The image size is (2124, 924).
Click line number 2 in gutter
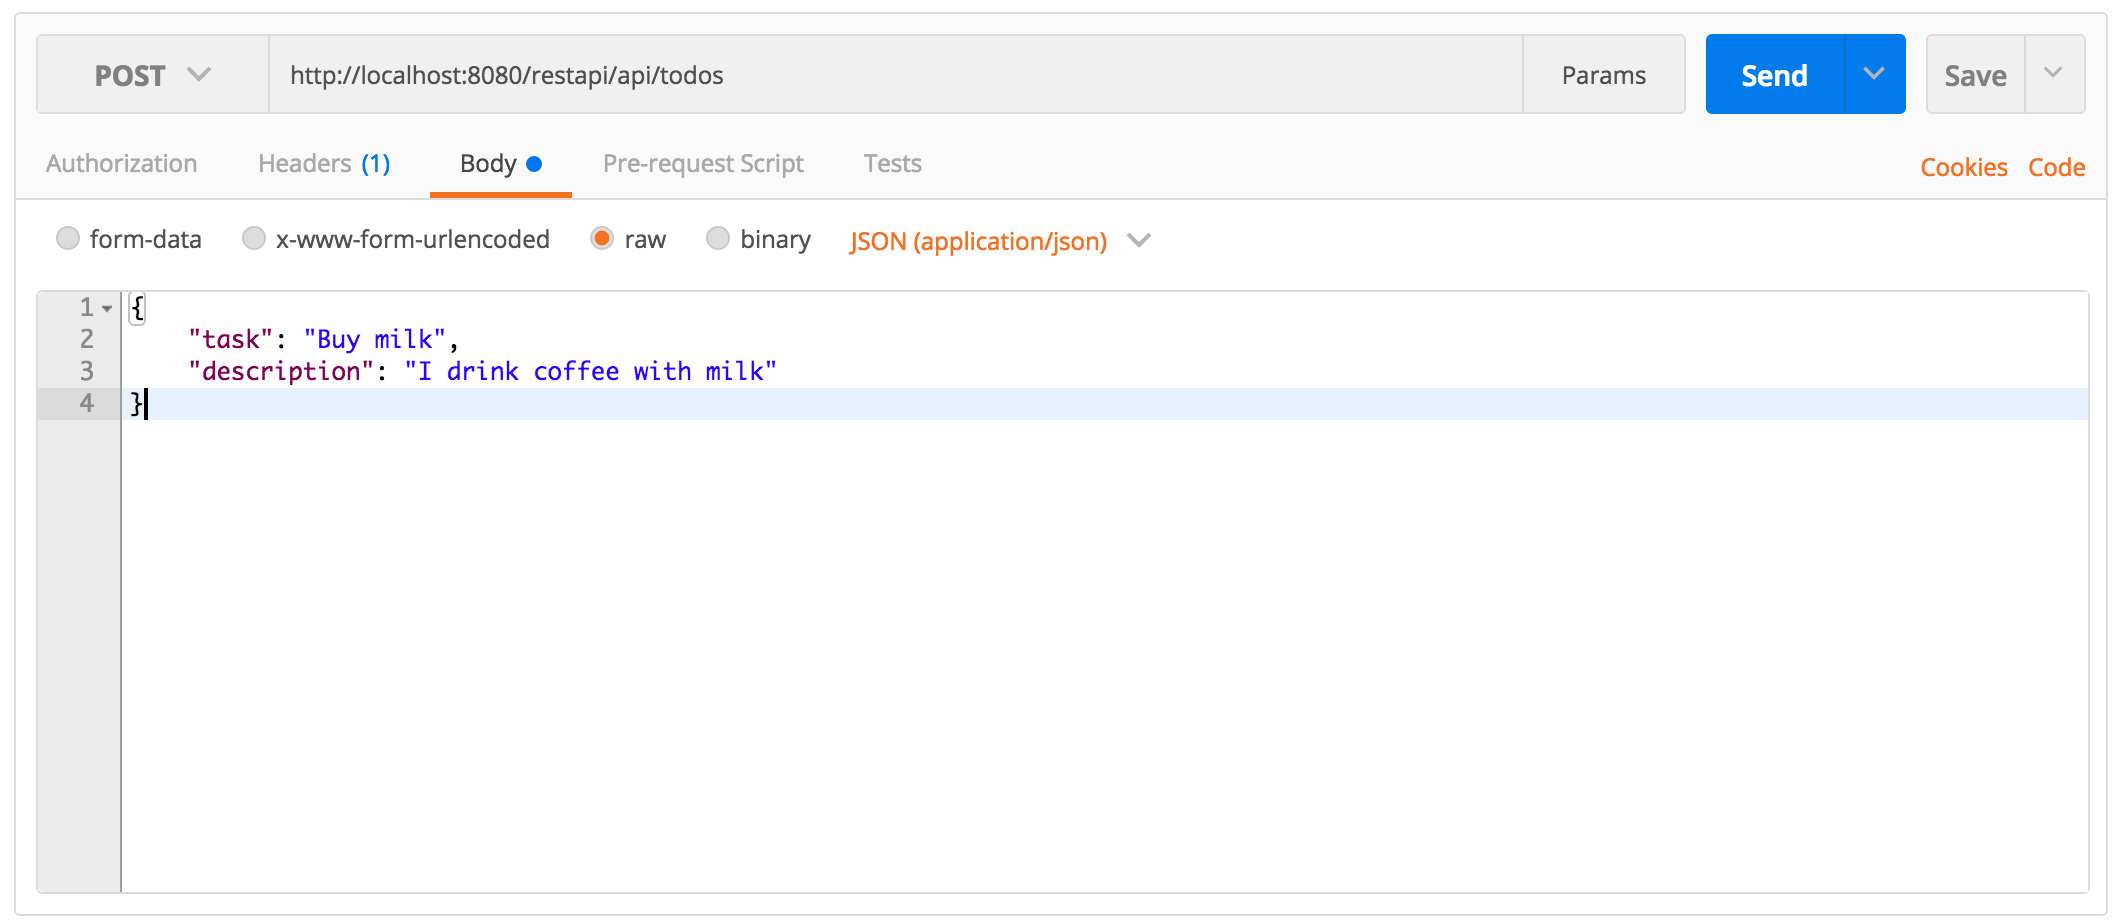(87, 339)
